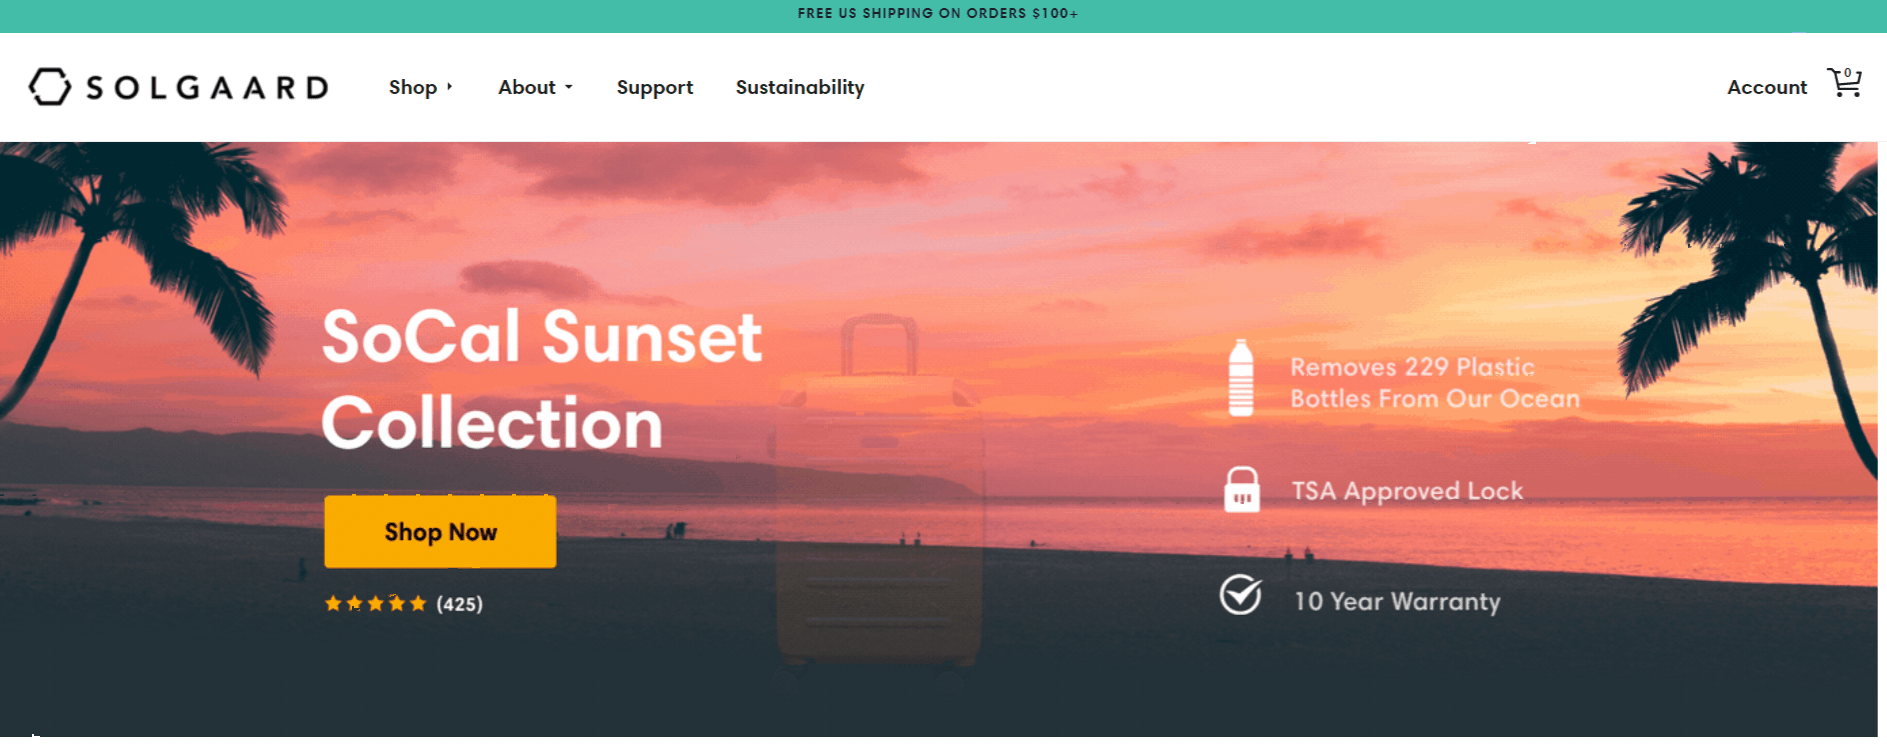Click the faded suitcase image
1887x752 pixels.
click(x=879, y=490)
